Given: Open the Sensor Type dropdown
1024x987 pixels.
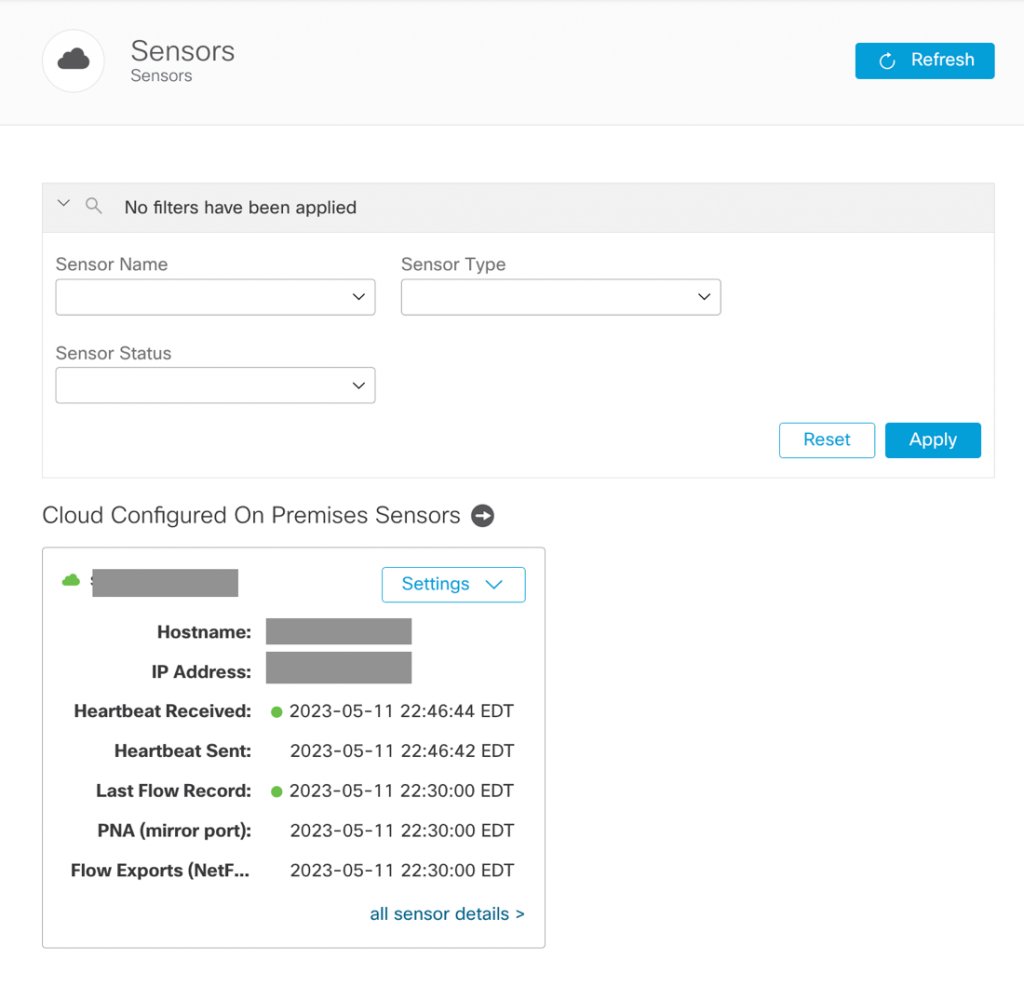Looking at the screenshot, I should click(x=560, y=297).
